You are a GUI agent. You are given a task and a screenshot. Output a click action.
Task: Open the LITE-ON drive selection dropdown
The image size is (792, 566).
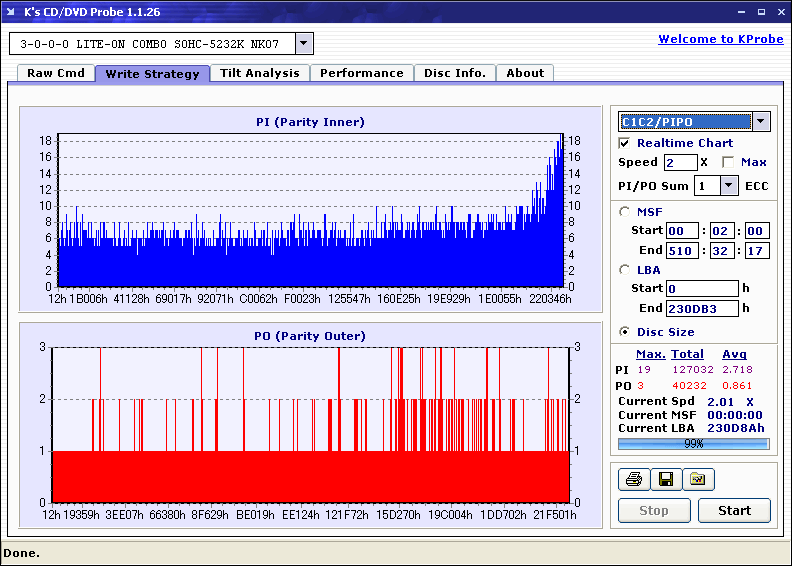tap(304, 44)
